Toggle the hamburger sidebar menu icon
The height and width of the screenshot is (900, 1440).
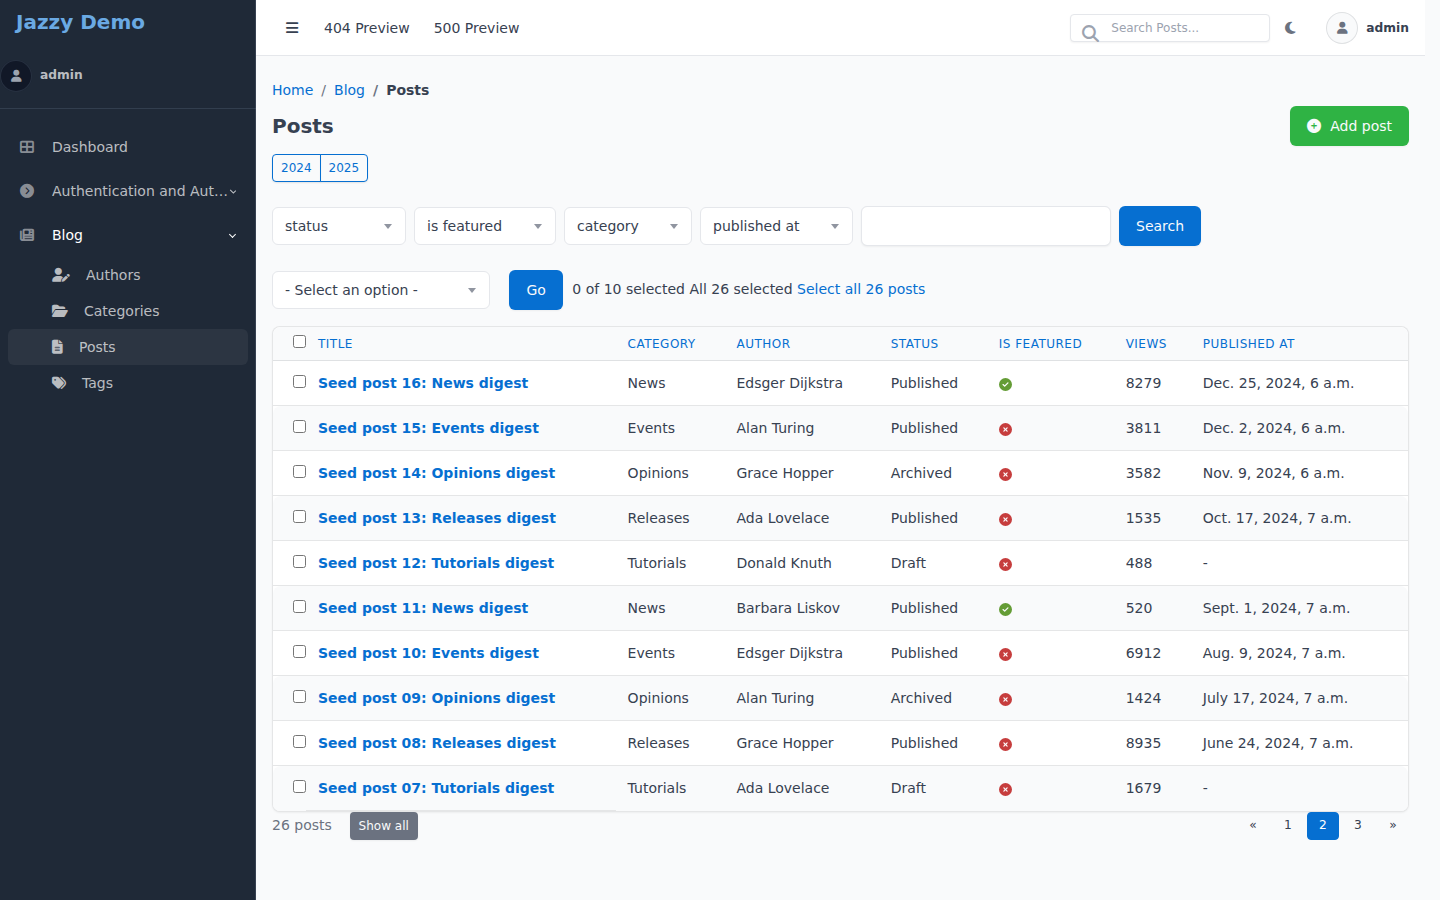[x=292, y=28]
